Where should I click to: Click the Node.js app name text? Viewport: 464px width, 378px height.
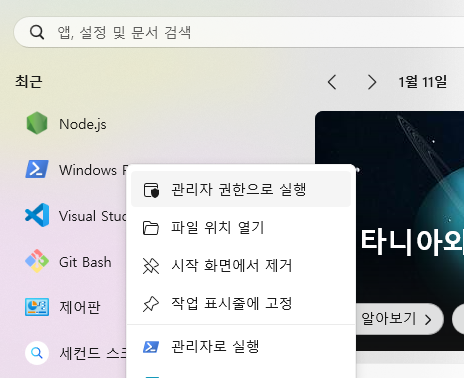[83, 124]
